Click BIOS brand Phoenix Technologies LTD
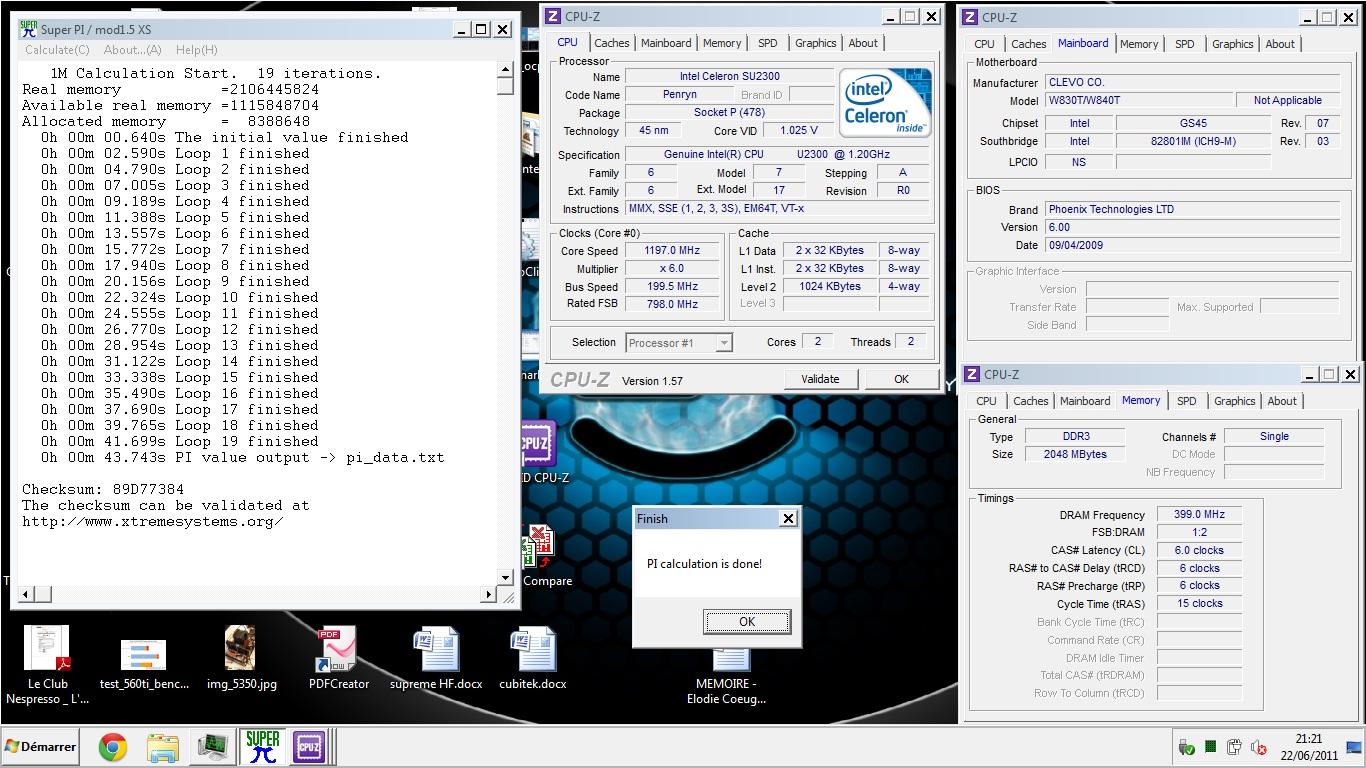Viewport: 1366px width, 768px height. [x=1192, y=209]
